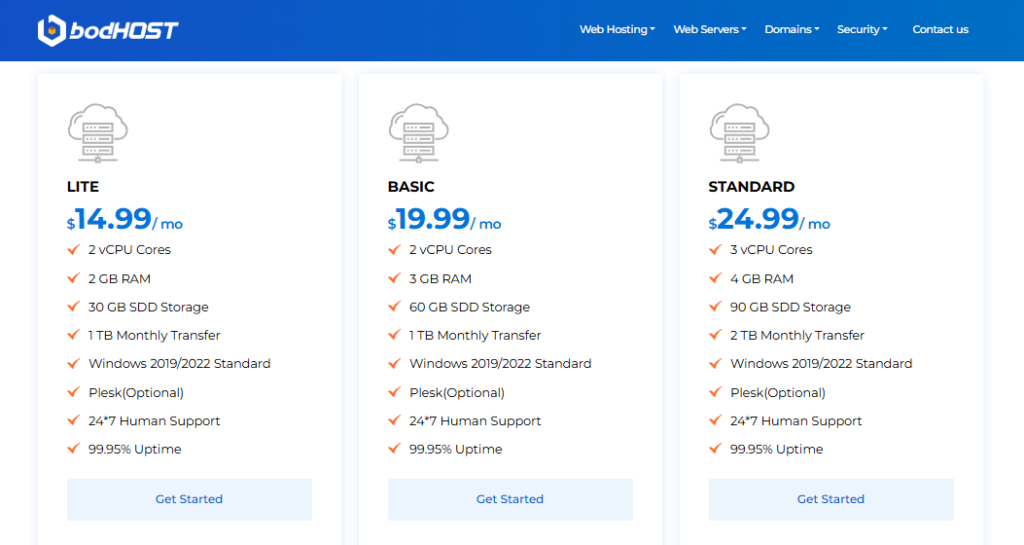
Task: Click Get Started under STANDARD plan
Action: click(831, 499)
